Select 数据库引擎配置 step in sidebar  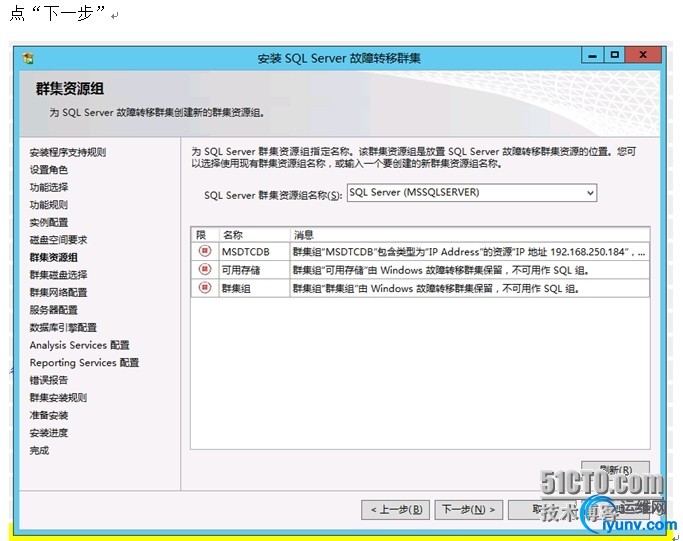point(63,327)
